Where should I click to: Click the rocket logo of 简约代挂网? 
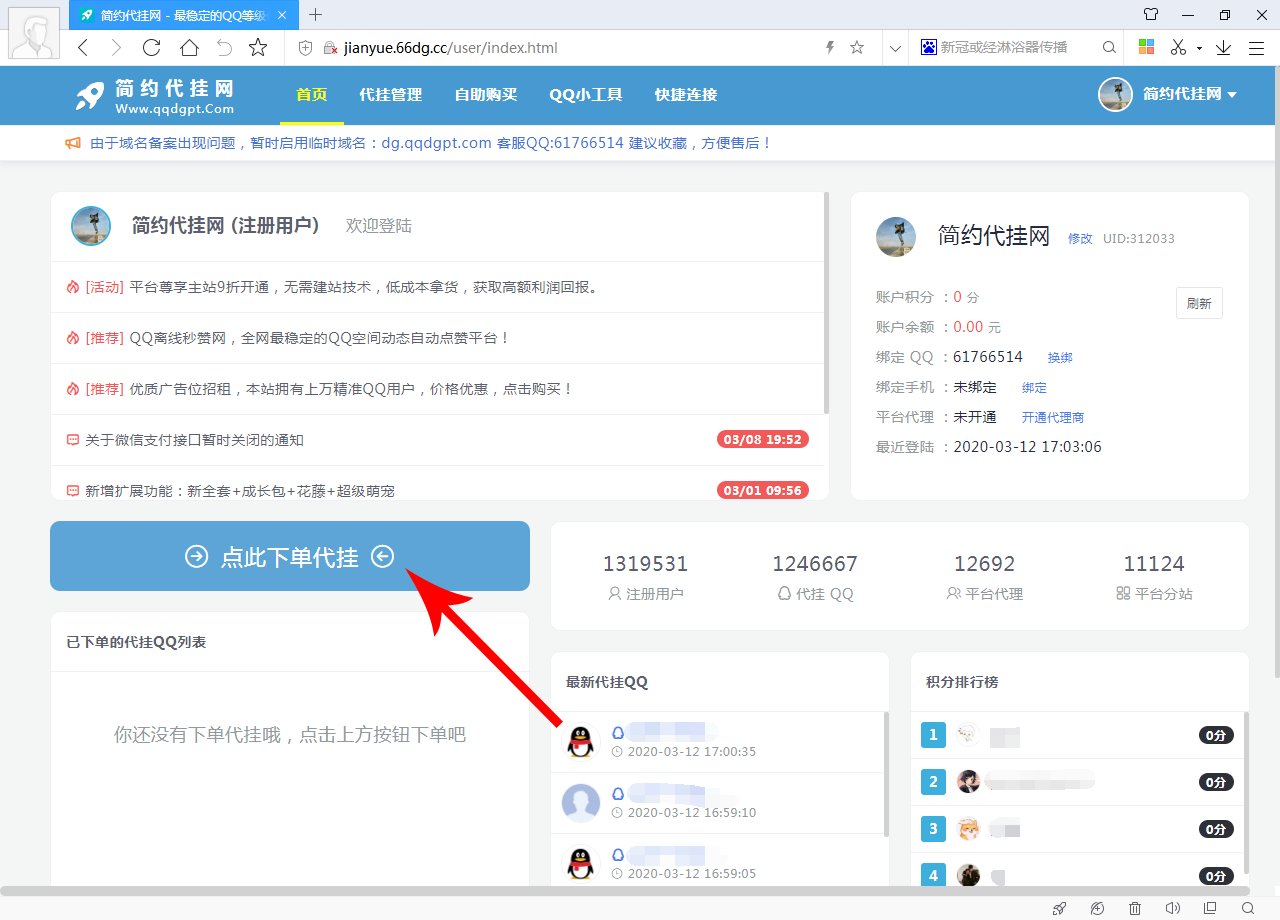tap(90, 95)
